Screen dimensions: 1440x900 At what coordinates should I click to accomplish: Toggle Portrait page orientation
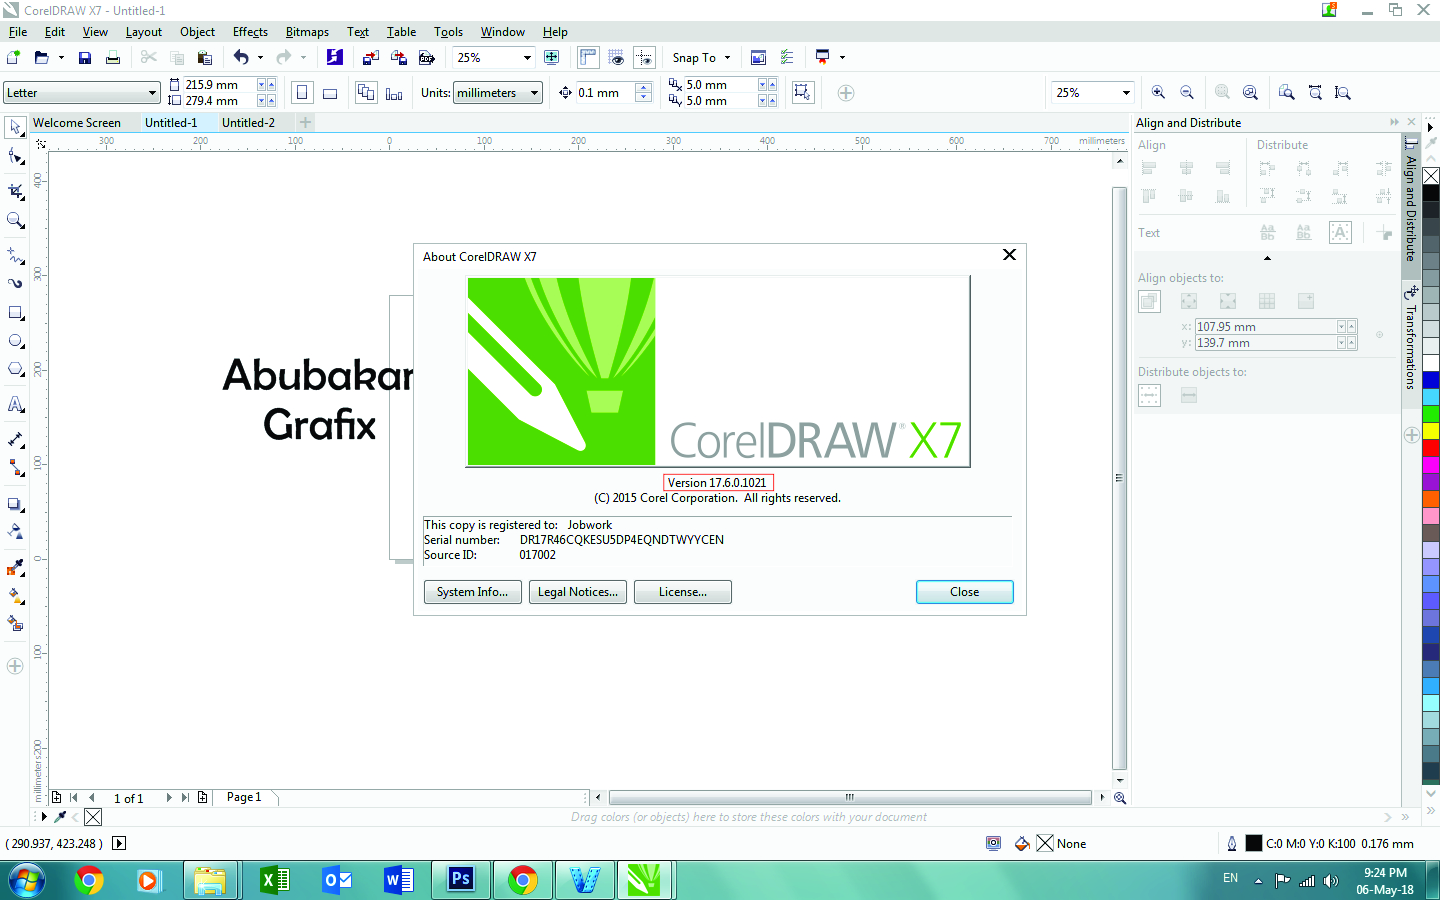302,93
